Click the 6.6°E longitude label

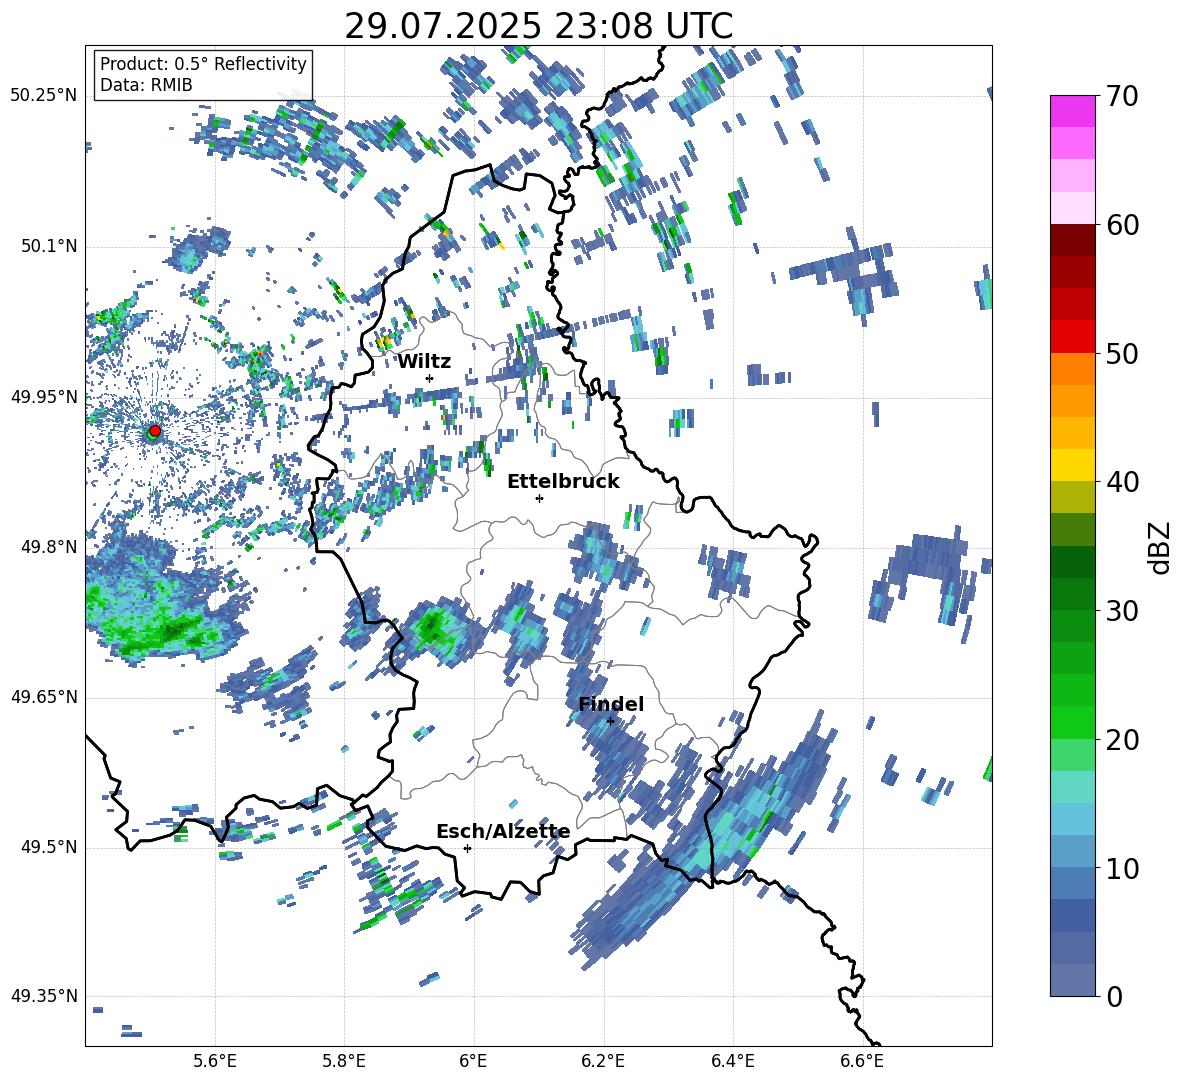[x=862, y=1061]
